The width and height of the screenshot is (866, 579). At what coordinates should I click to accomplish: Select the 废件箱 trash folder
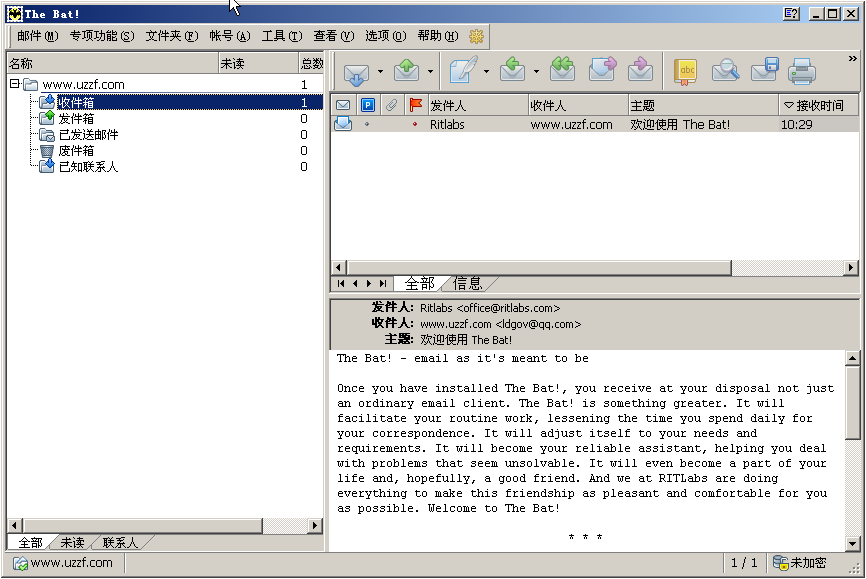pos(76,151)
